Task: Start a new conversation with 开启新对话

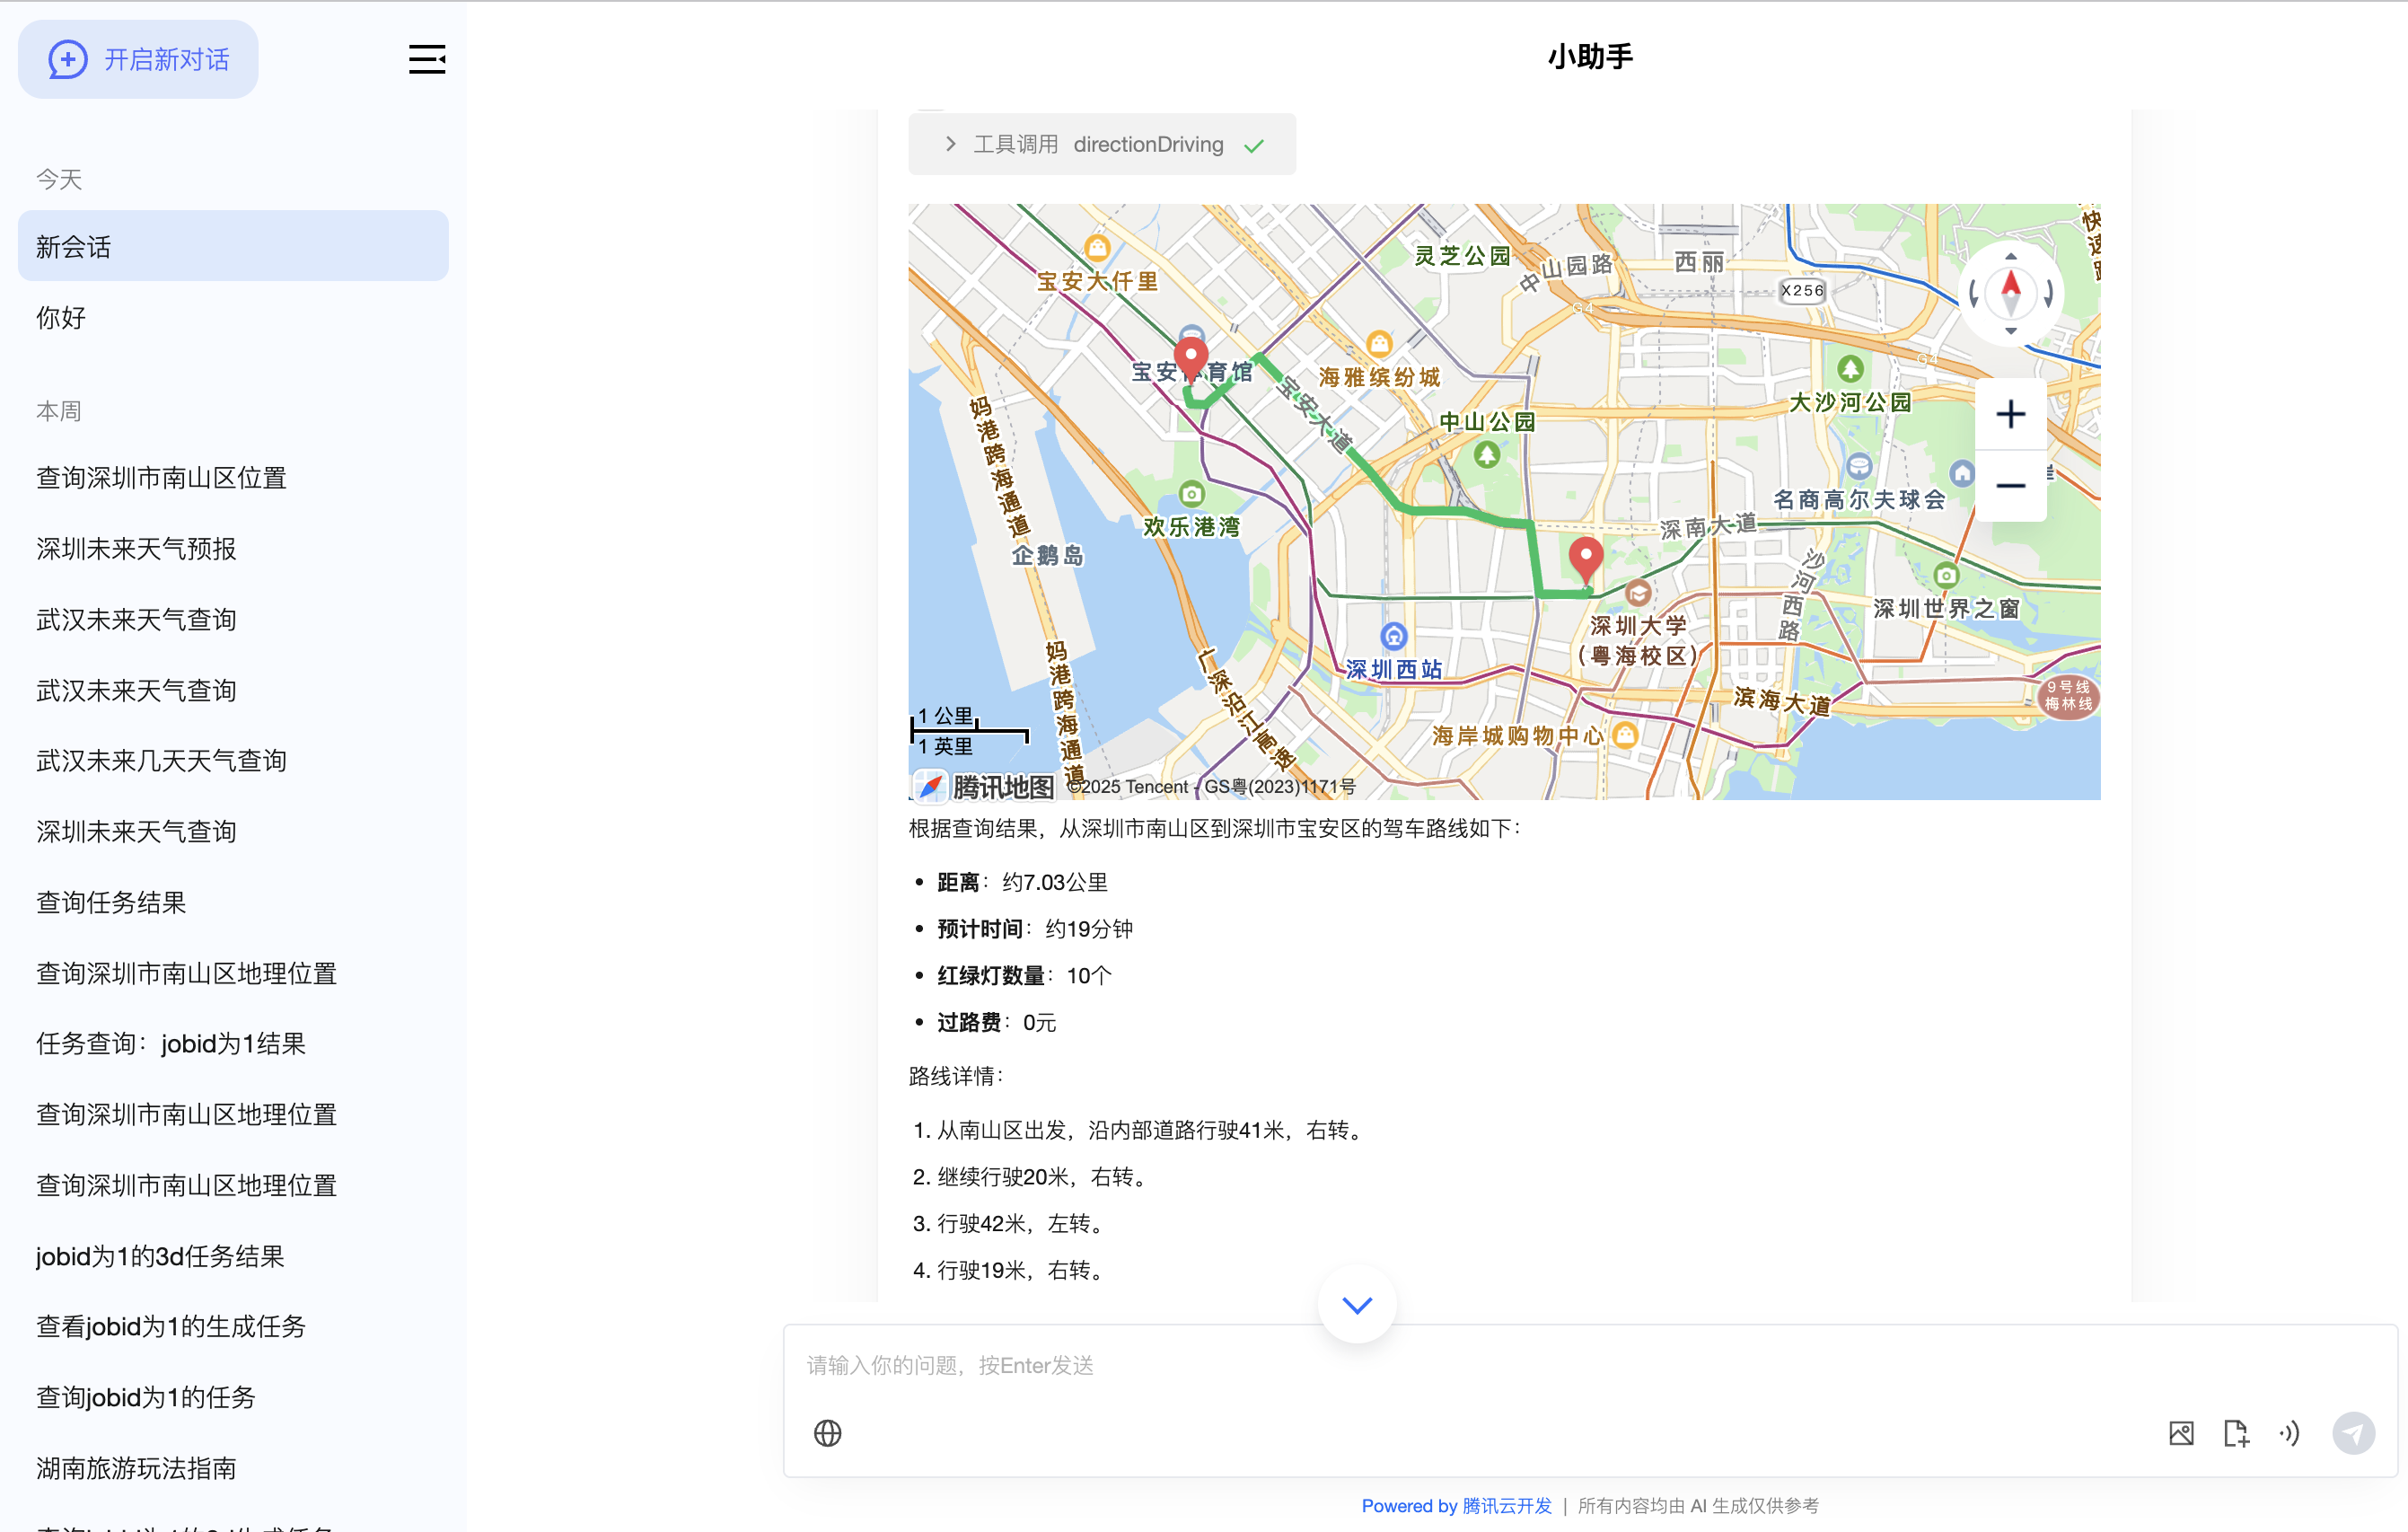Action: [138, 59]
